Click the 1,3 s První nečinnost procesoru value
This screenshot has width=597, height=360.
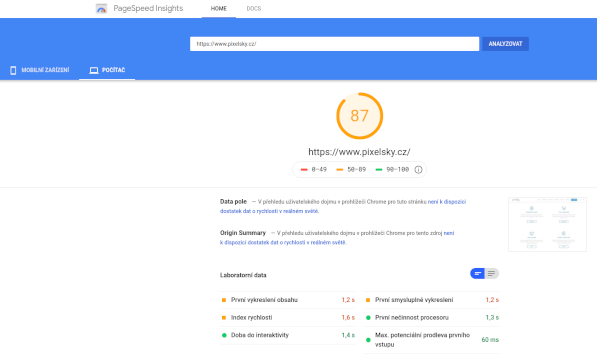tap(492, 317)
